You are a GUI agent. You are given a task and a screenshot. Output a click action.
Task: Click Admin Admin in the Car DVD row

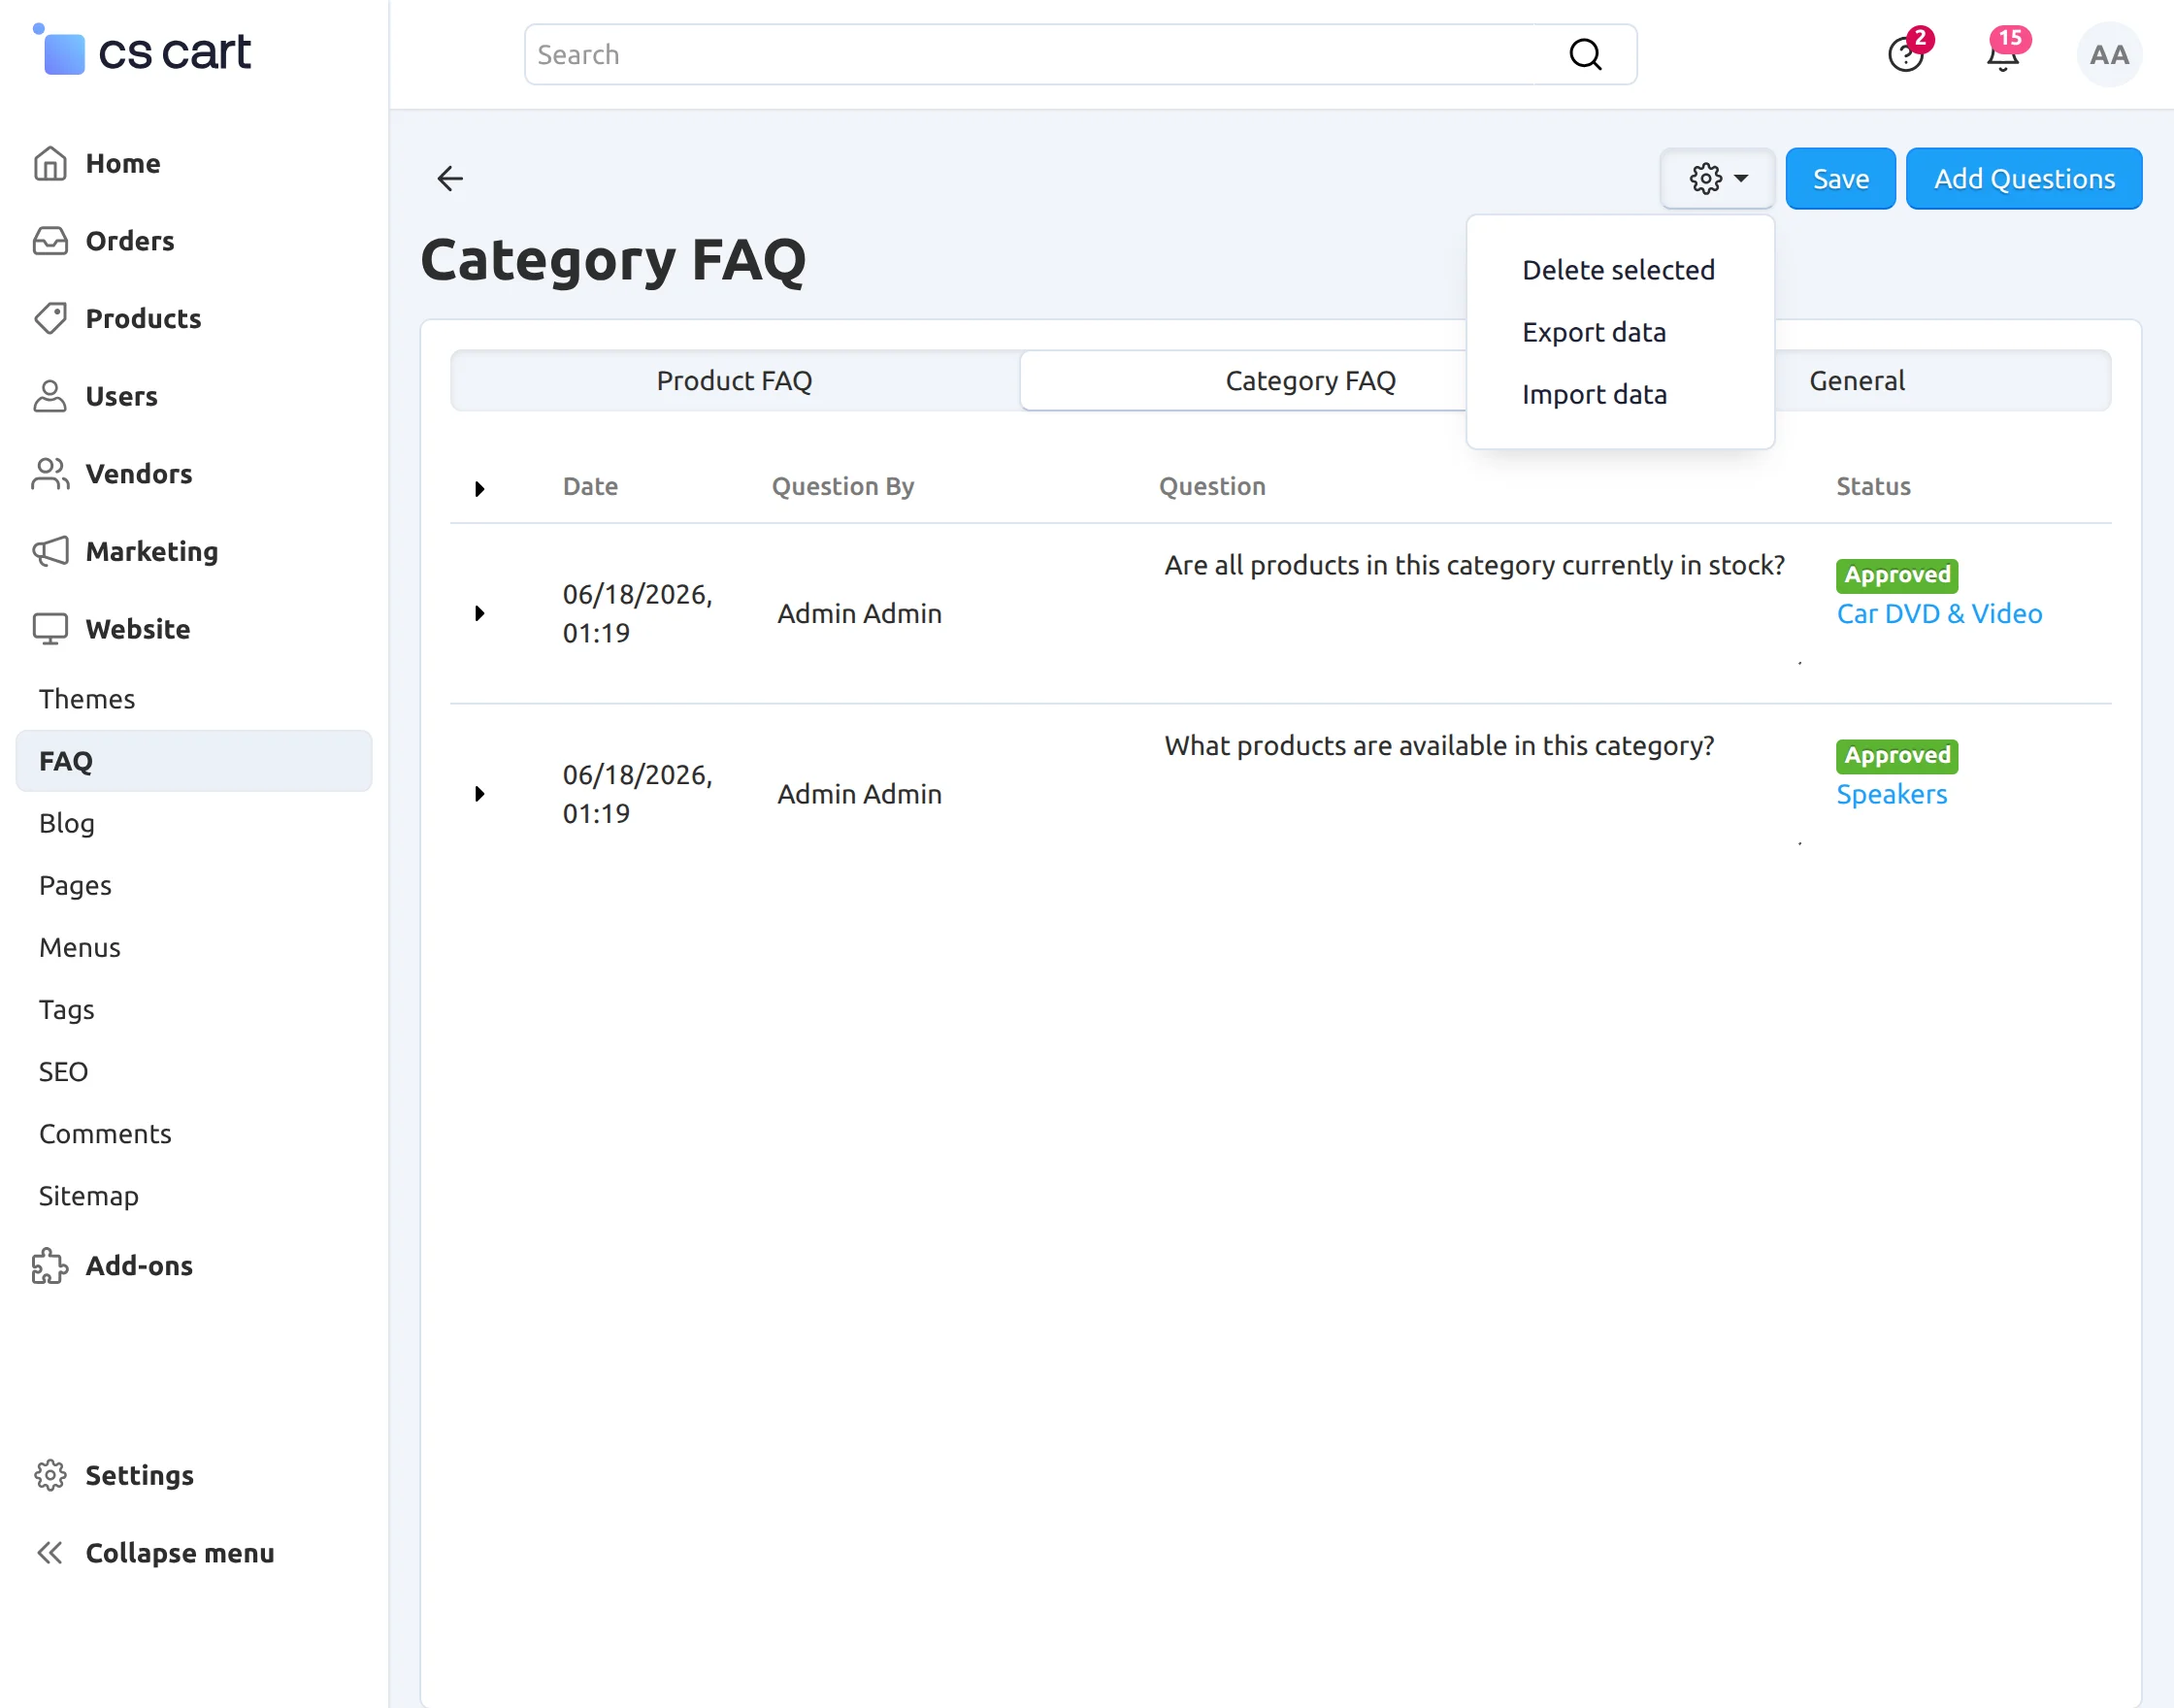click(x=859, y=613)
